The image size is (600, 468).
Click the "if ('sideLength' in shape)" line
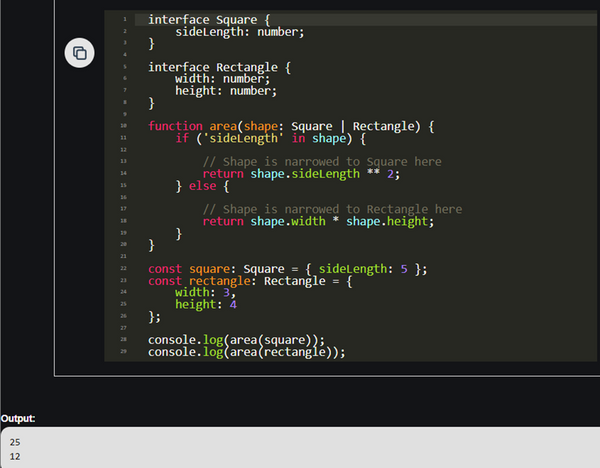tap(271, 138)
